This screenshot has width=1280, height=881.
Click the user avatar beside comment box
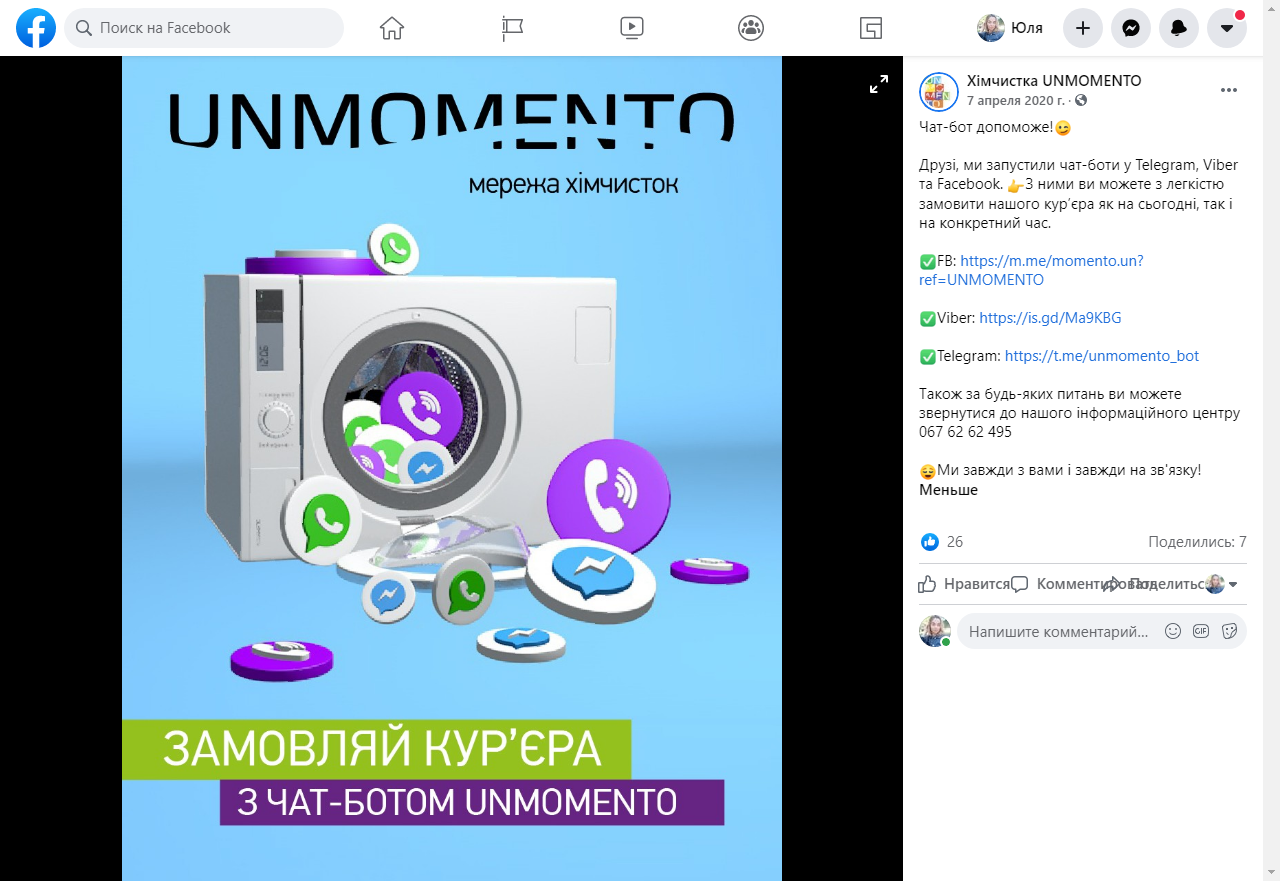pyautogui.click(x=935, y=631)
